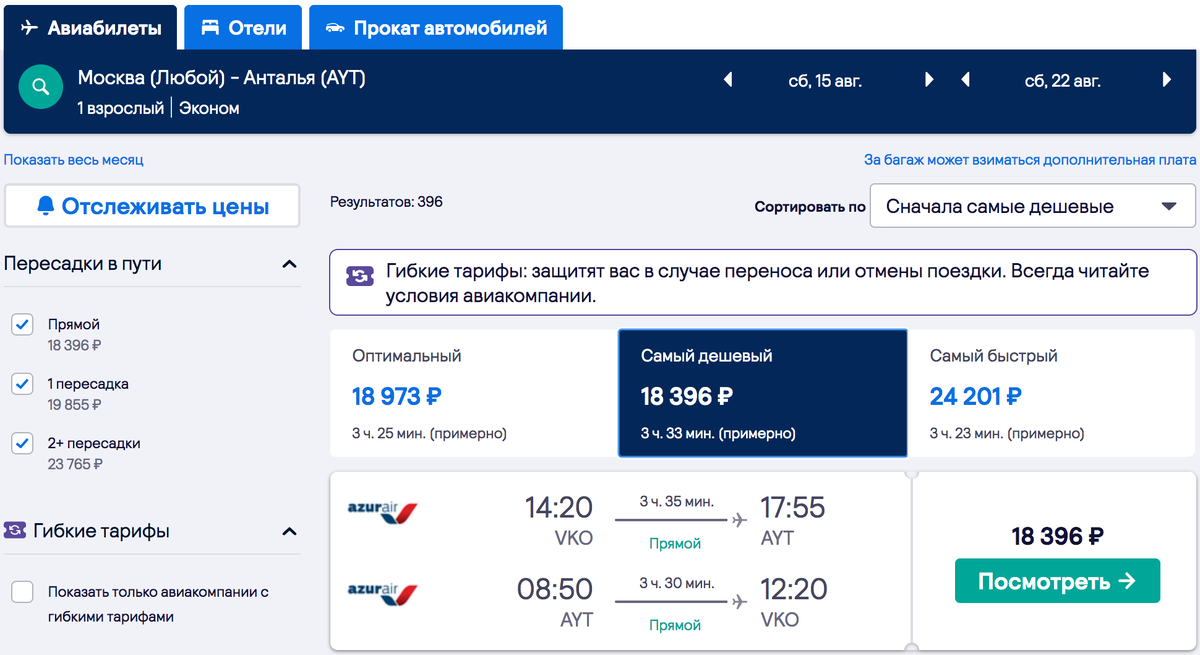The image size is (1200, 655).
Task: Enable flexible fares airlines only checkbox
Action: click(x=23, y=592)
